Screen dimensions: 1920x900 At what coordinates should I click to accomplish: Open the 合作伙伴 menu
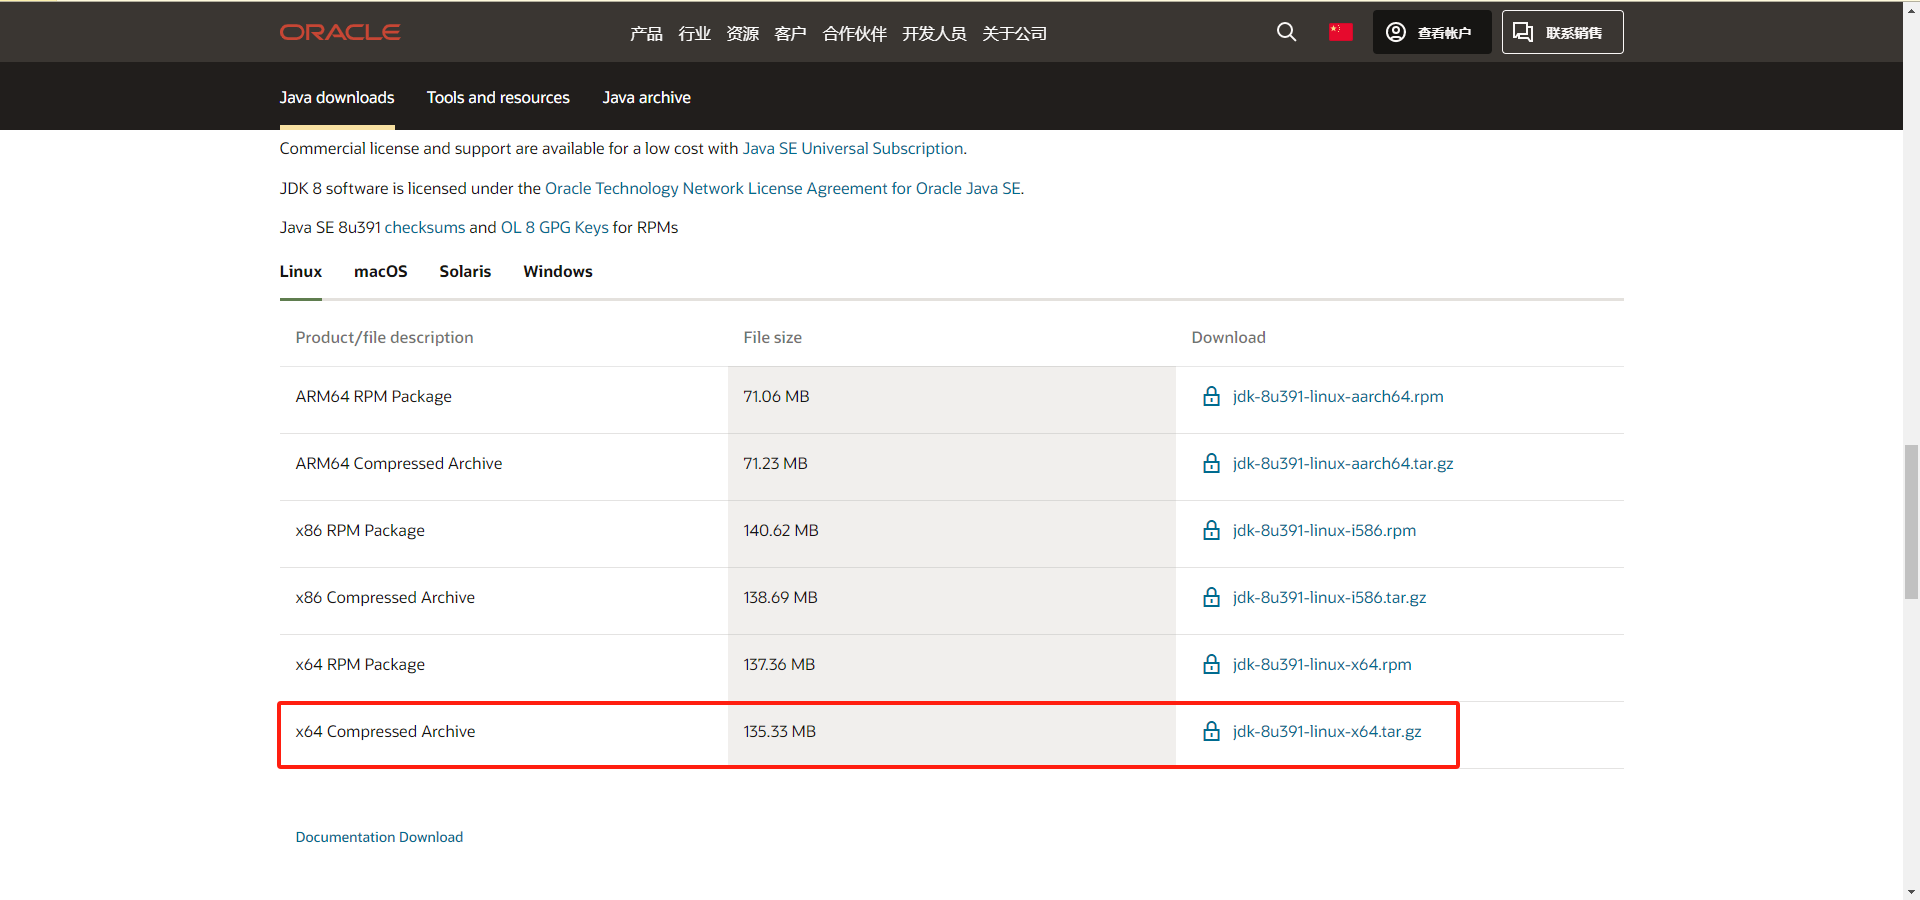tap(854, 33)
